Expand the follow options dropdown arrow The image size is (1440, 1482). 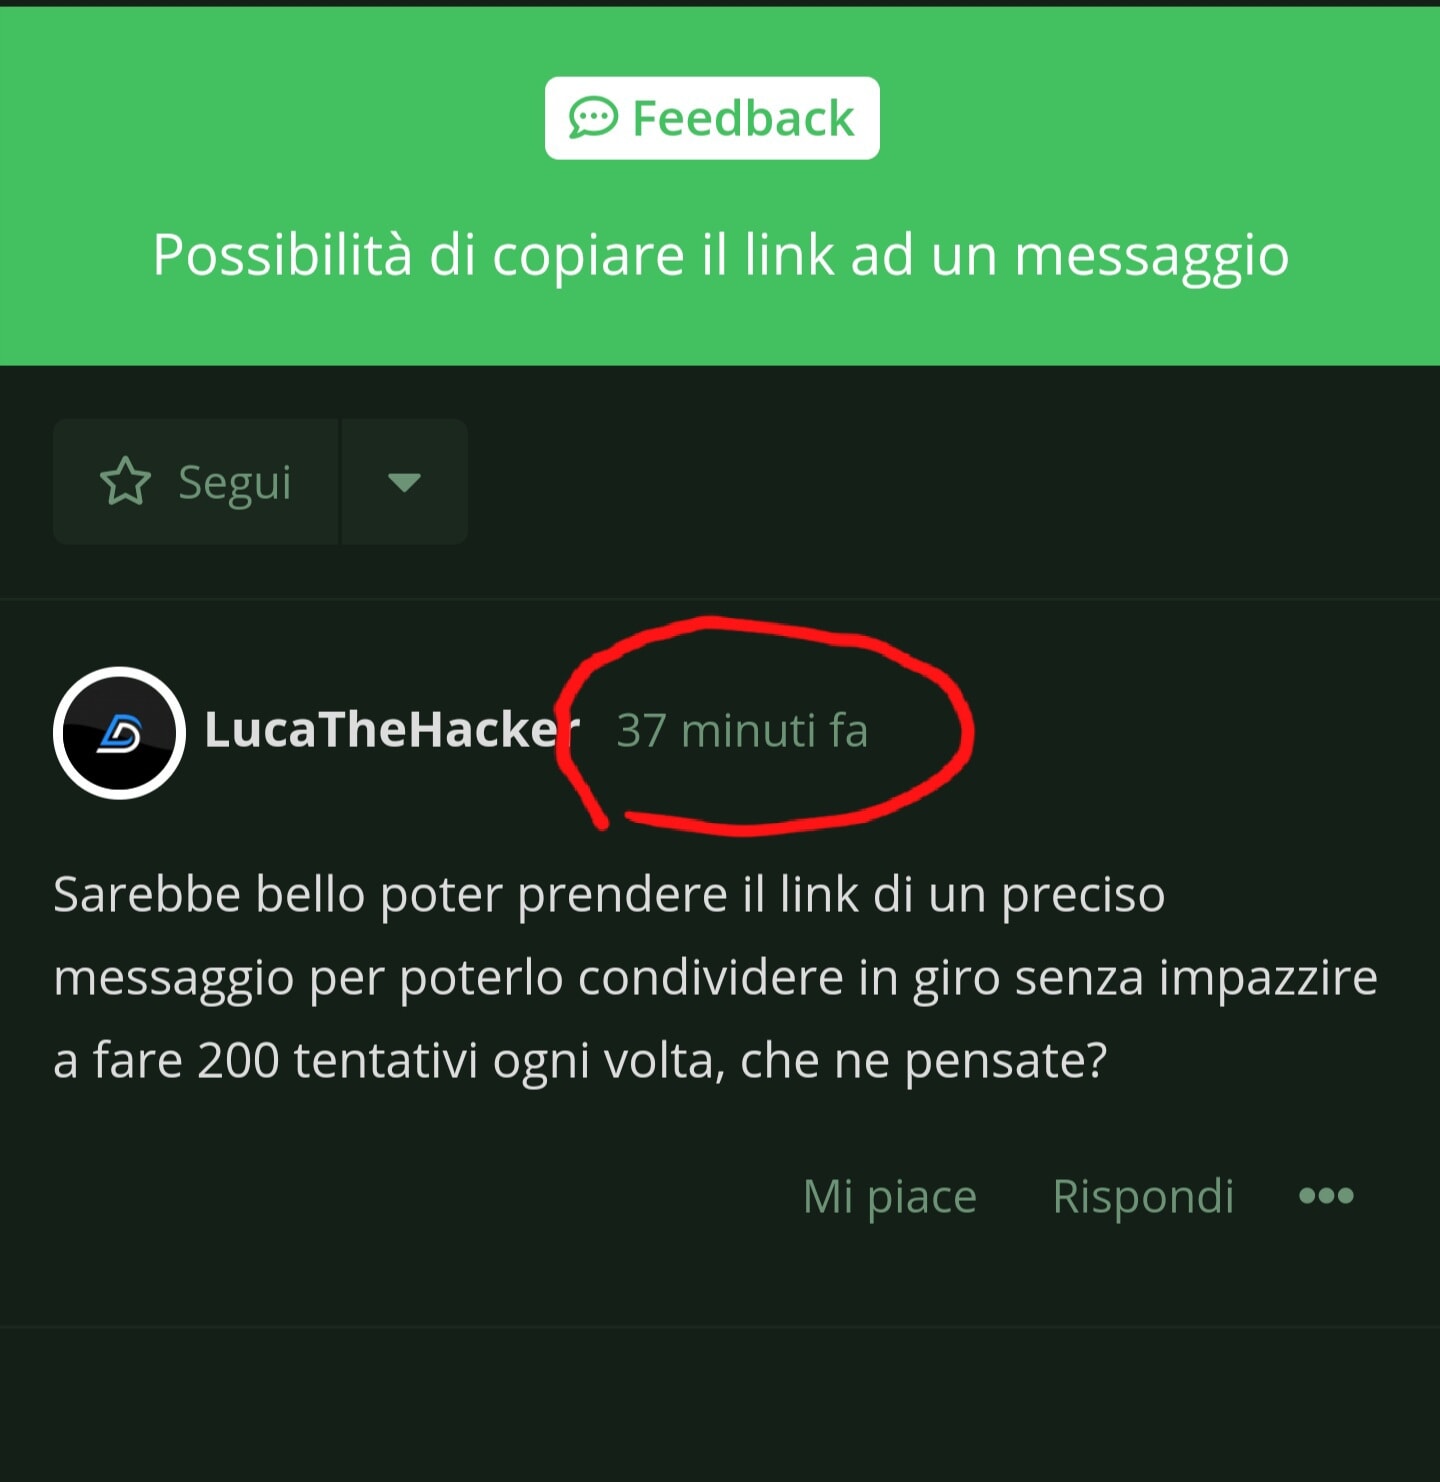[x=404, y=482]
